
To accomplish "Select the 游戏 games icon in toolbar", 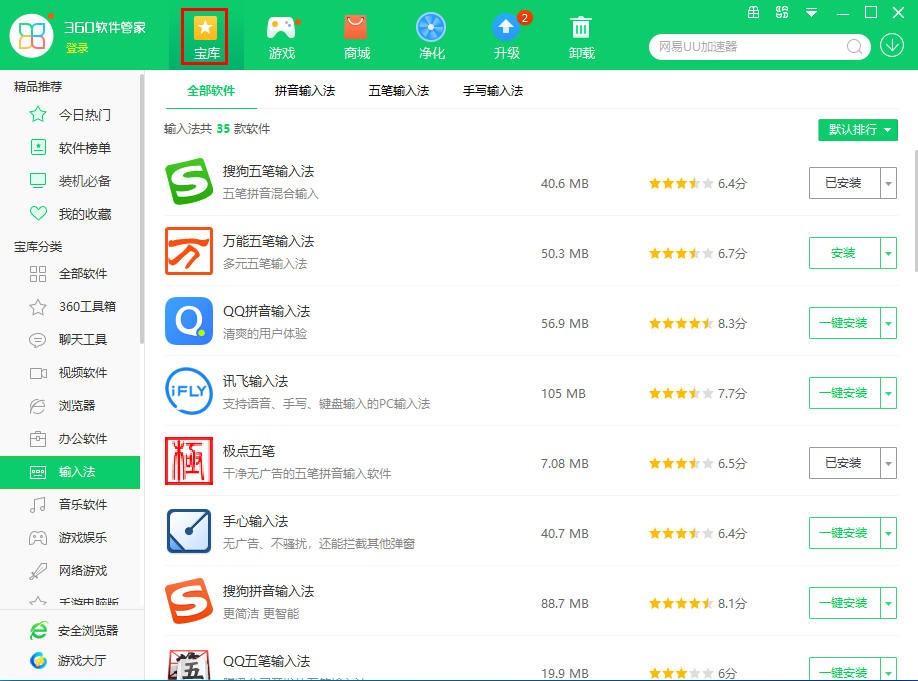I will click(x=281, y=34).
